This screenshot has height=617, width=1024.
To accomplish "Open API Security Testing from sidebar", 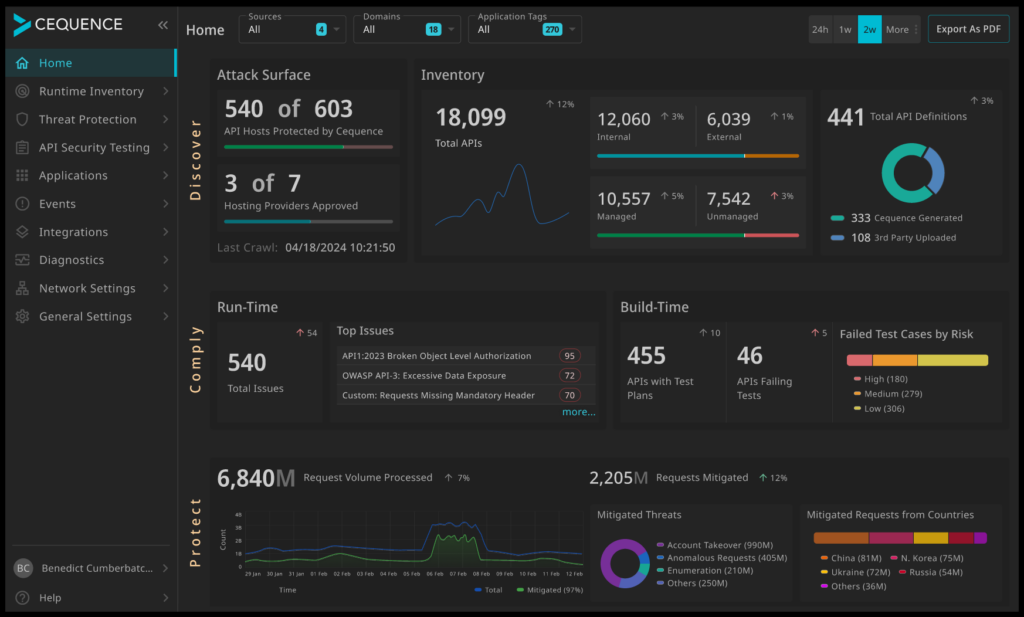I will click(x=90, y=147).
